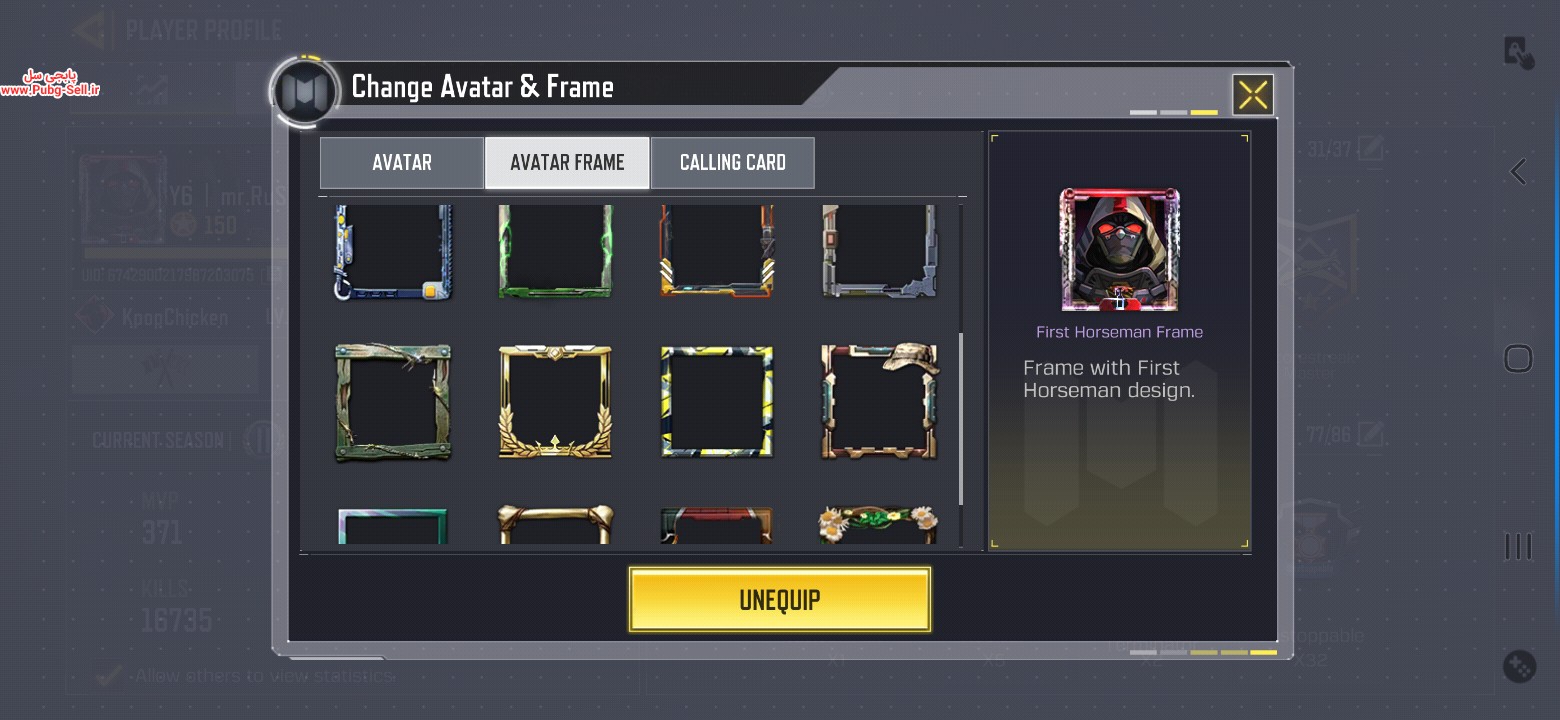Switch to the AVATAR tab
Screen dimensions: 1560x720
(x=402, y=163)
